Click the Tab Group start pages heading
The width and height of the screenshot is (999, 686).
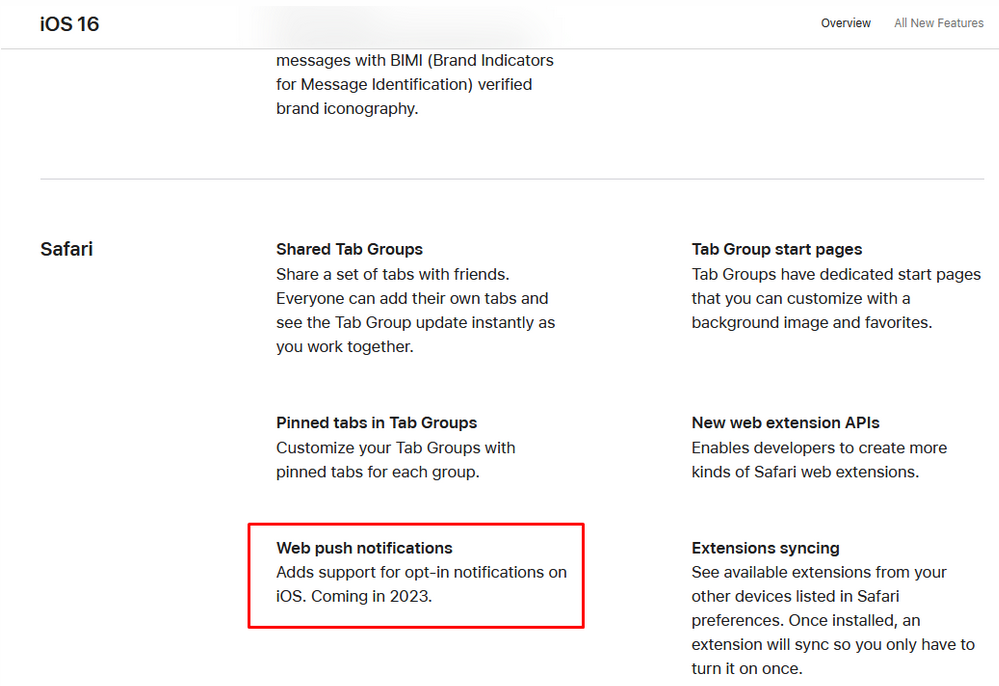click(x=777, y=249)
